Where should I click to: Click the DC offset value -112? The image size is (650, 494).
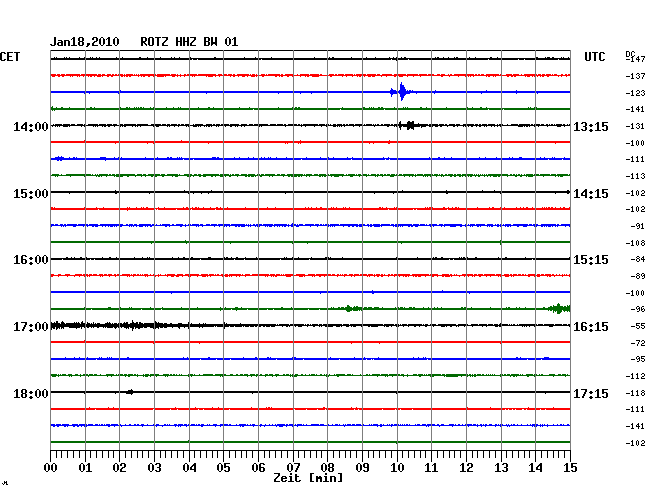point(636,376)
